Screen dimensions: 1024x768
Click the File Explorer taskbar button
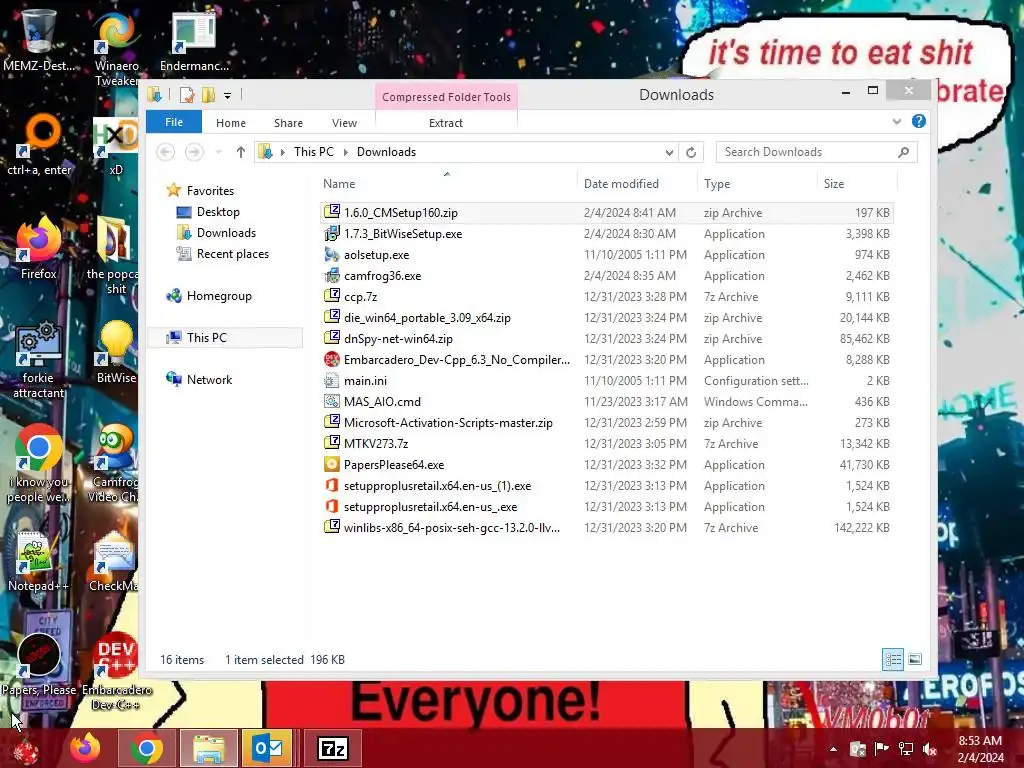pyautogui.click(x=209, y=748)
